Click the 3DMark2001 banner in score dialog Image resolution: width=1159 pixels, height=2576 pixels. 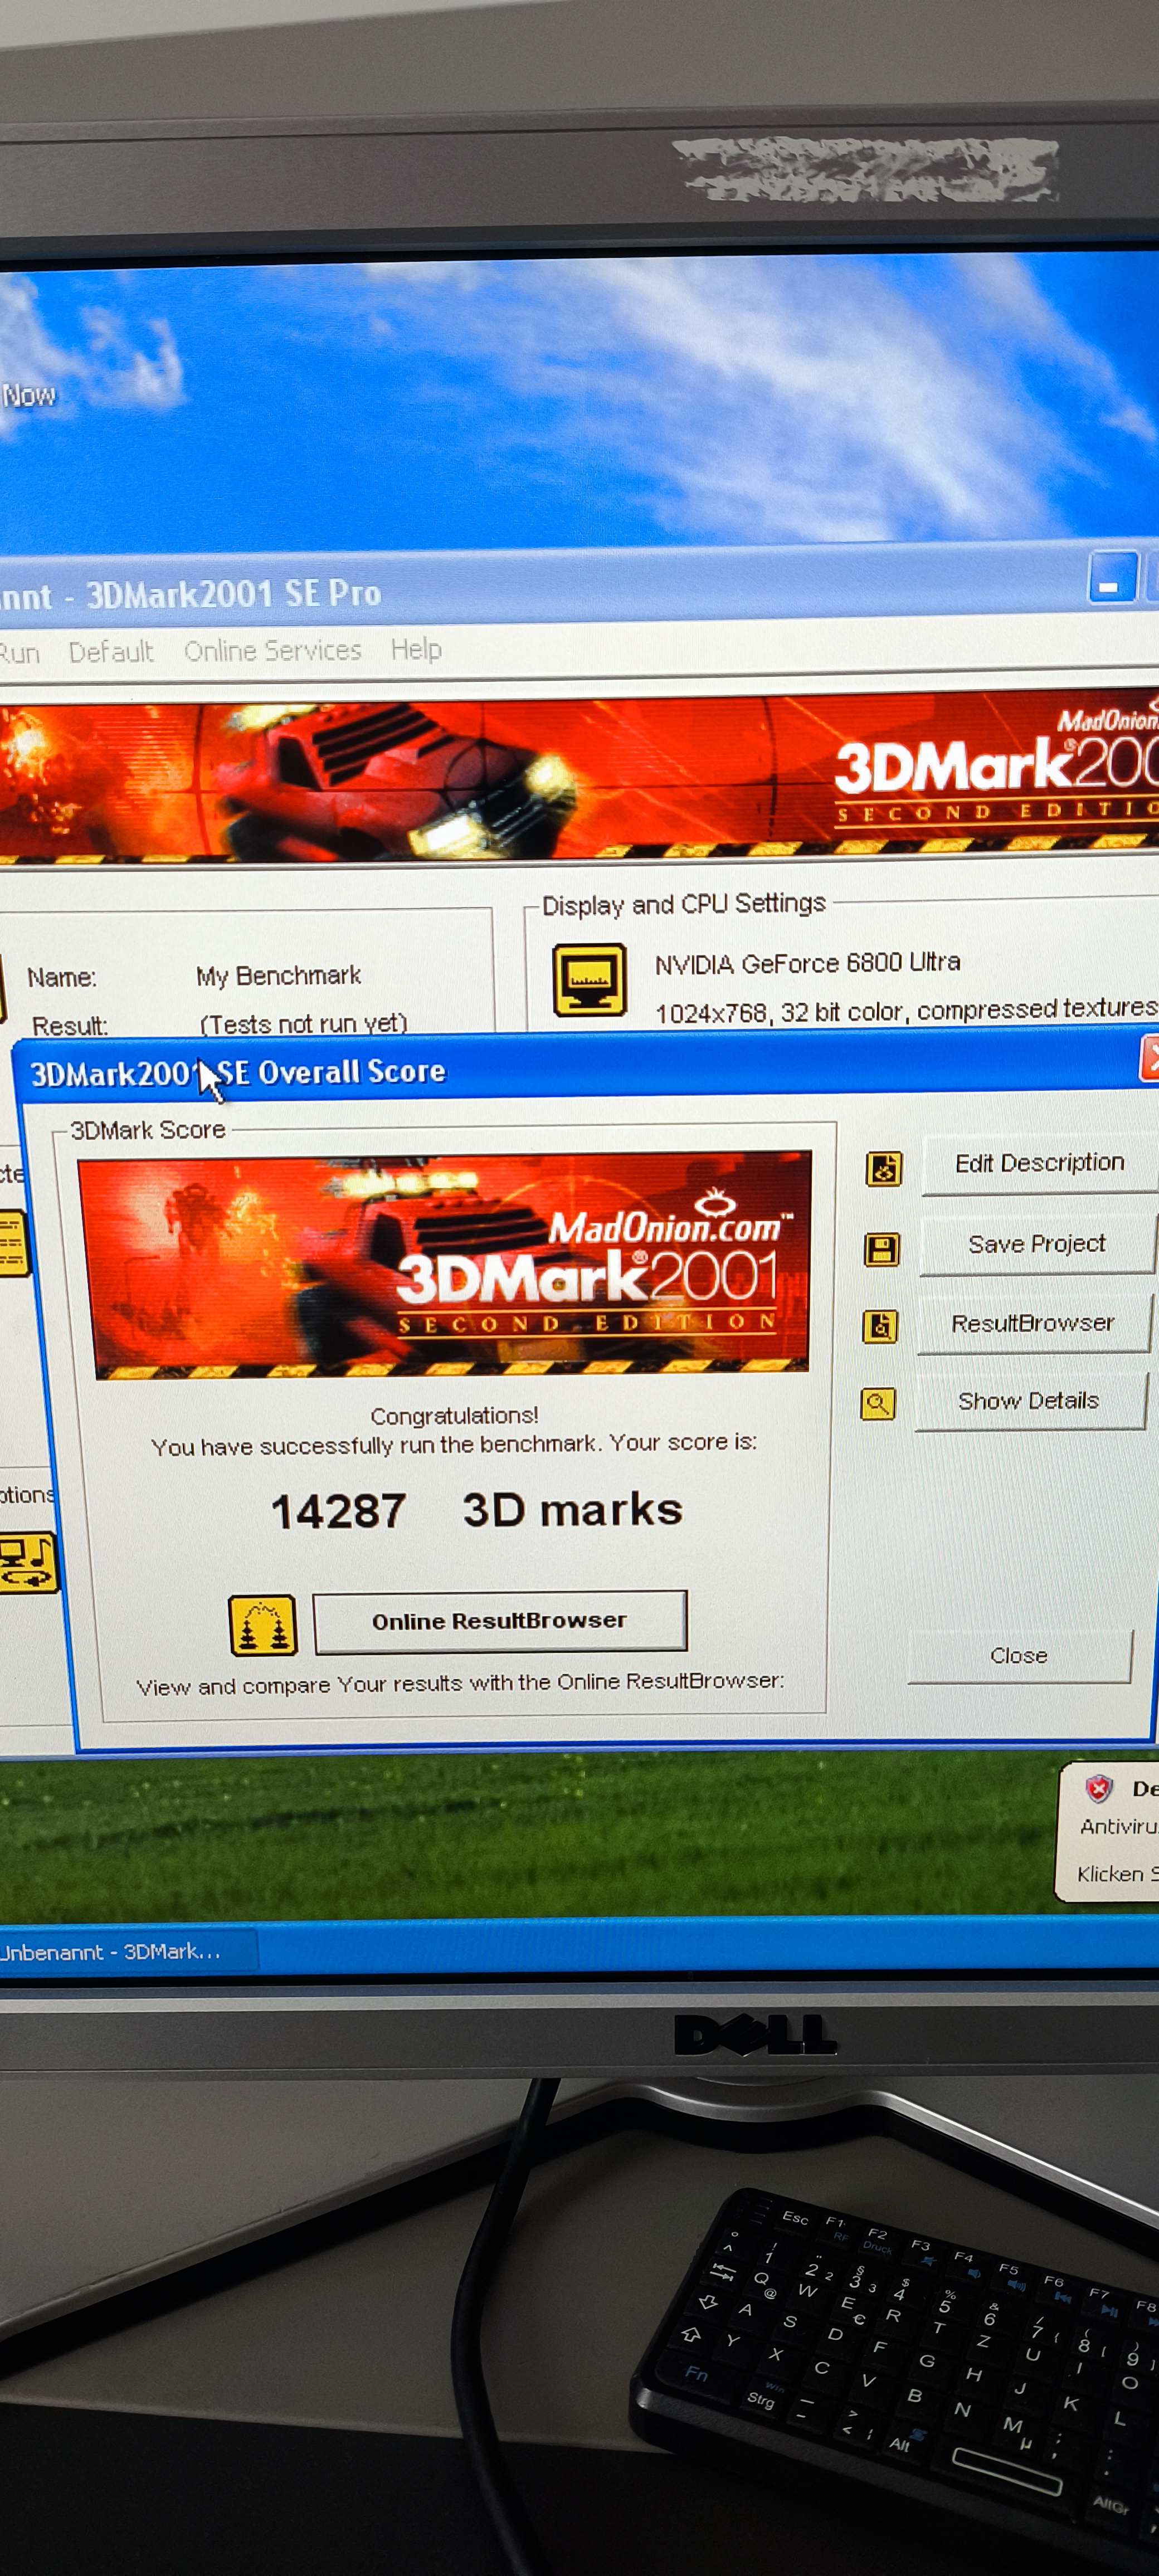pyautogui.click(x=444, y=1265)
